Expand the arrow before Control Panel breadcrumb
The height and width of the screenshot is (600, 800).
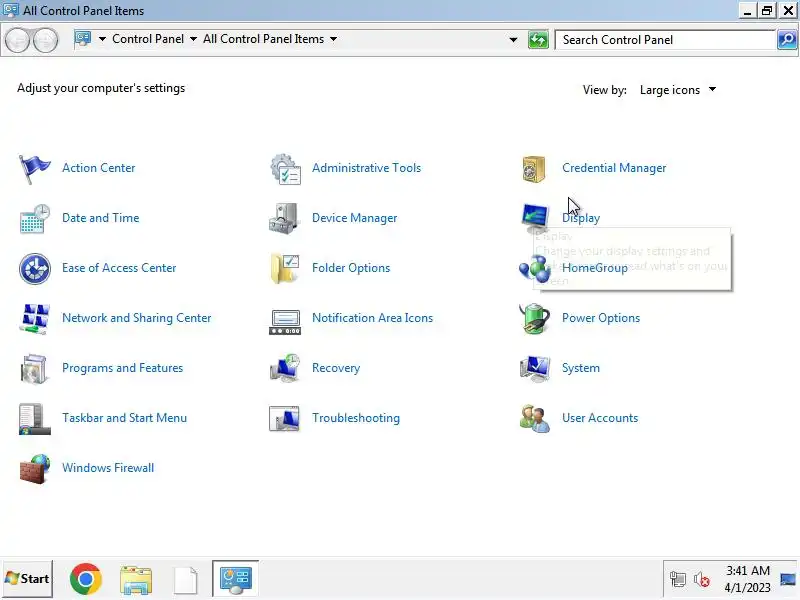pos(102,39)
